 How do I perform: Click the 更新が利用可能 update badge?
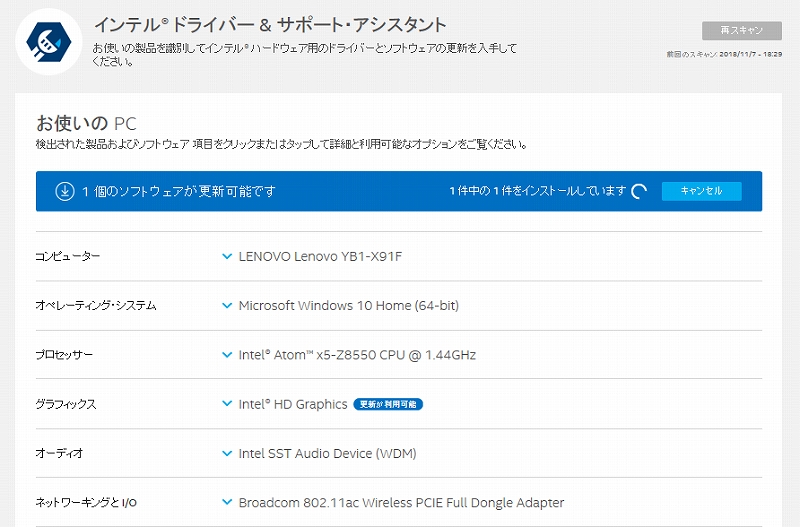[x=388, y=404]
